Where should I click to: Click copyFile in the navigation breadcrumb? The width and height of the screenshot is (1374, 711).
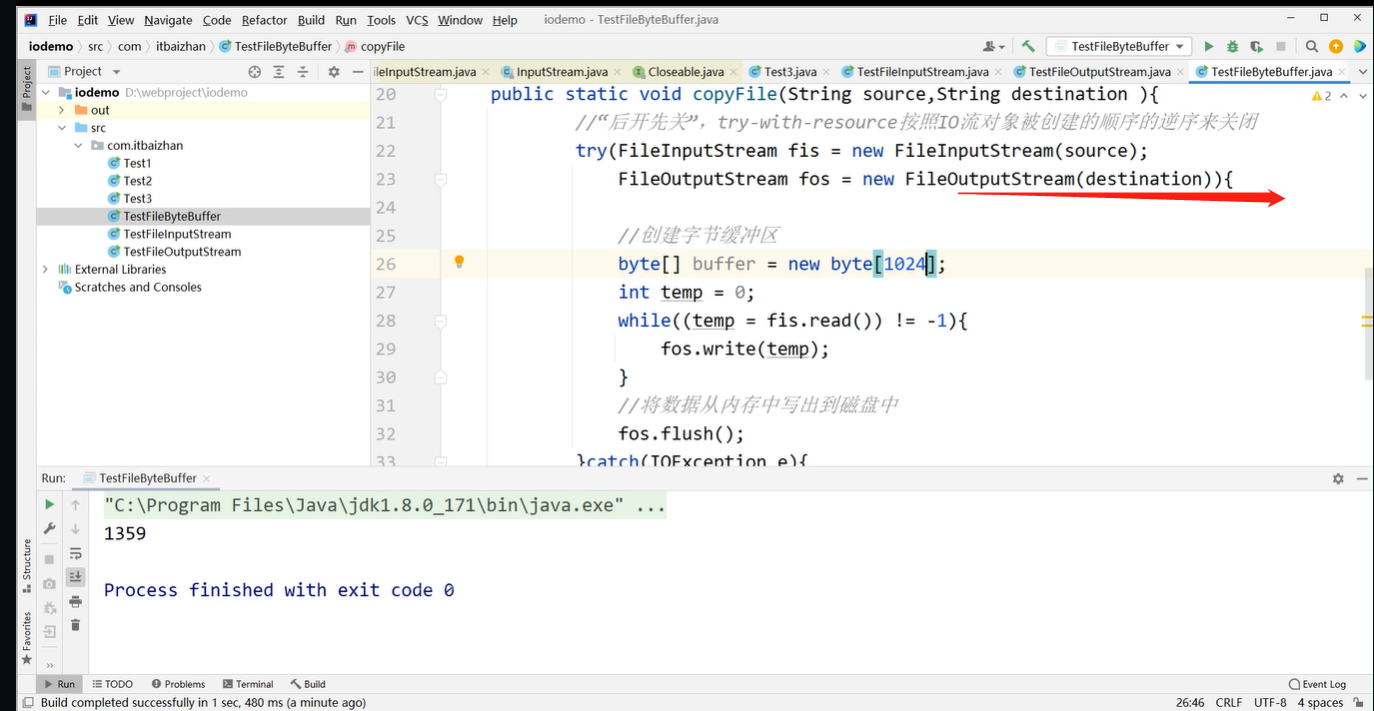pyautogui.click(x=375, y=46)
